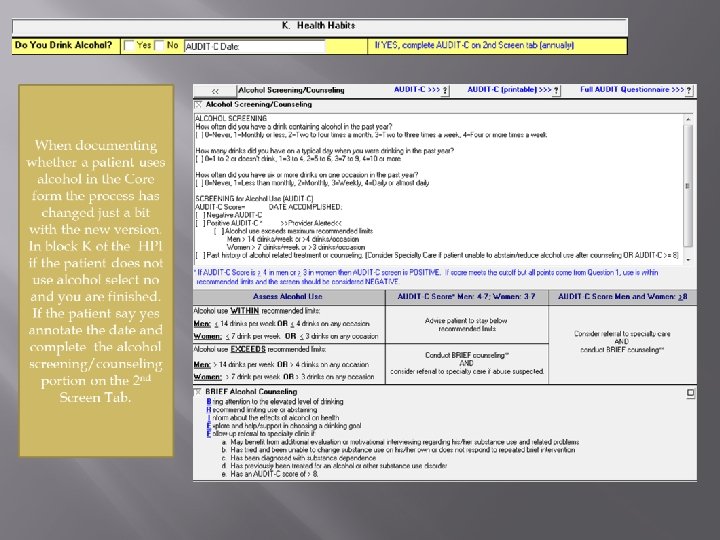Click into the AUDIT-C Date field
This screenshot has width=720, height=540.
255,46
